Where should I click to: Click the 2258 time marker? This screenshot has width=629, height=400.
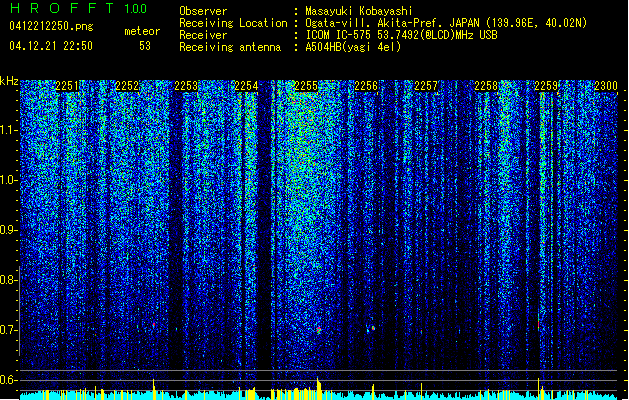click(x=486, y=86)
